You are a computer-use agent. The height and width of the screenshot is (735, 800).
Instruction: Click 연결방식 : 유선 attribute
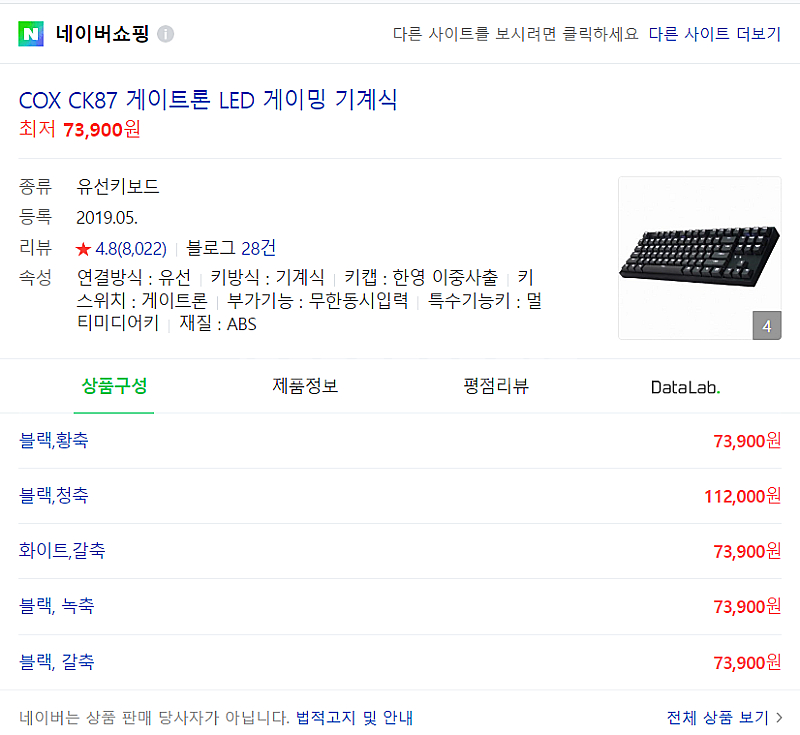coord(134,278)
